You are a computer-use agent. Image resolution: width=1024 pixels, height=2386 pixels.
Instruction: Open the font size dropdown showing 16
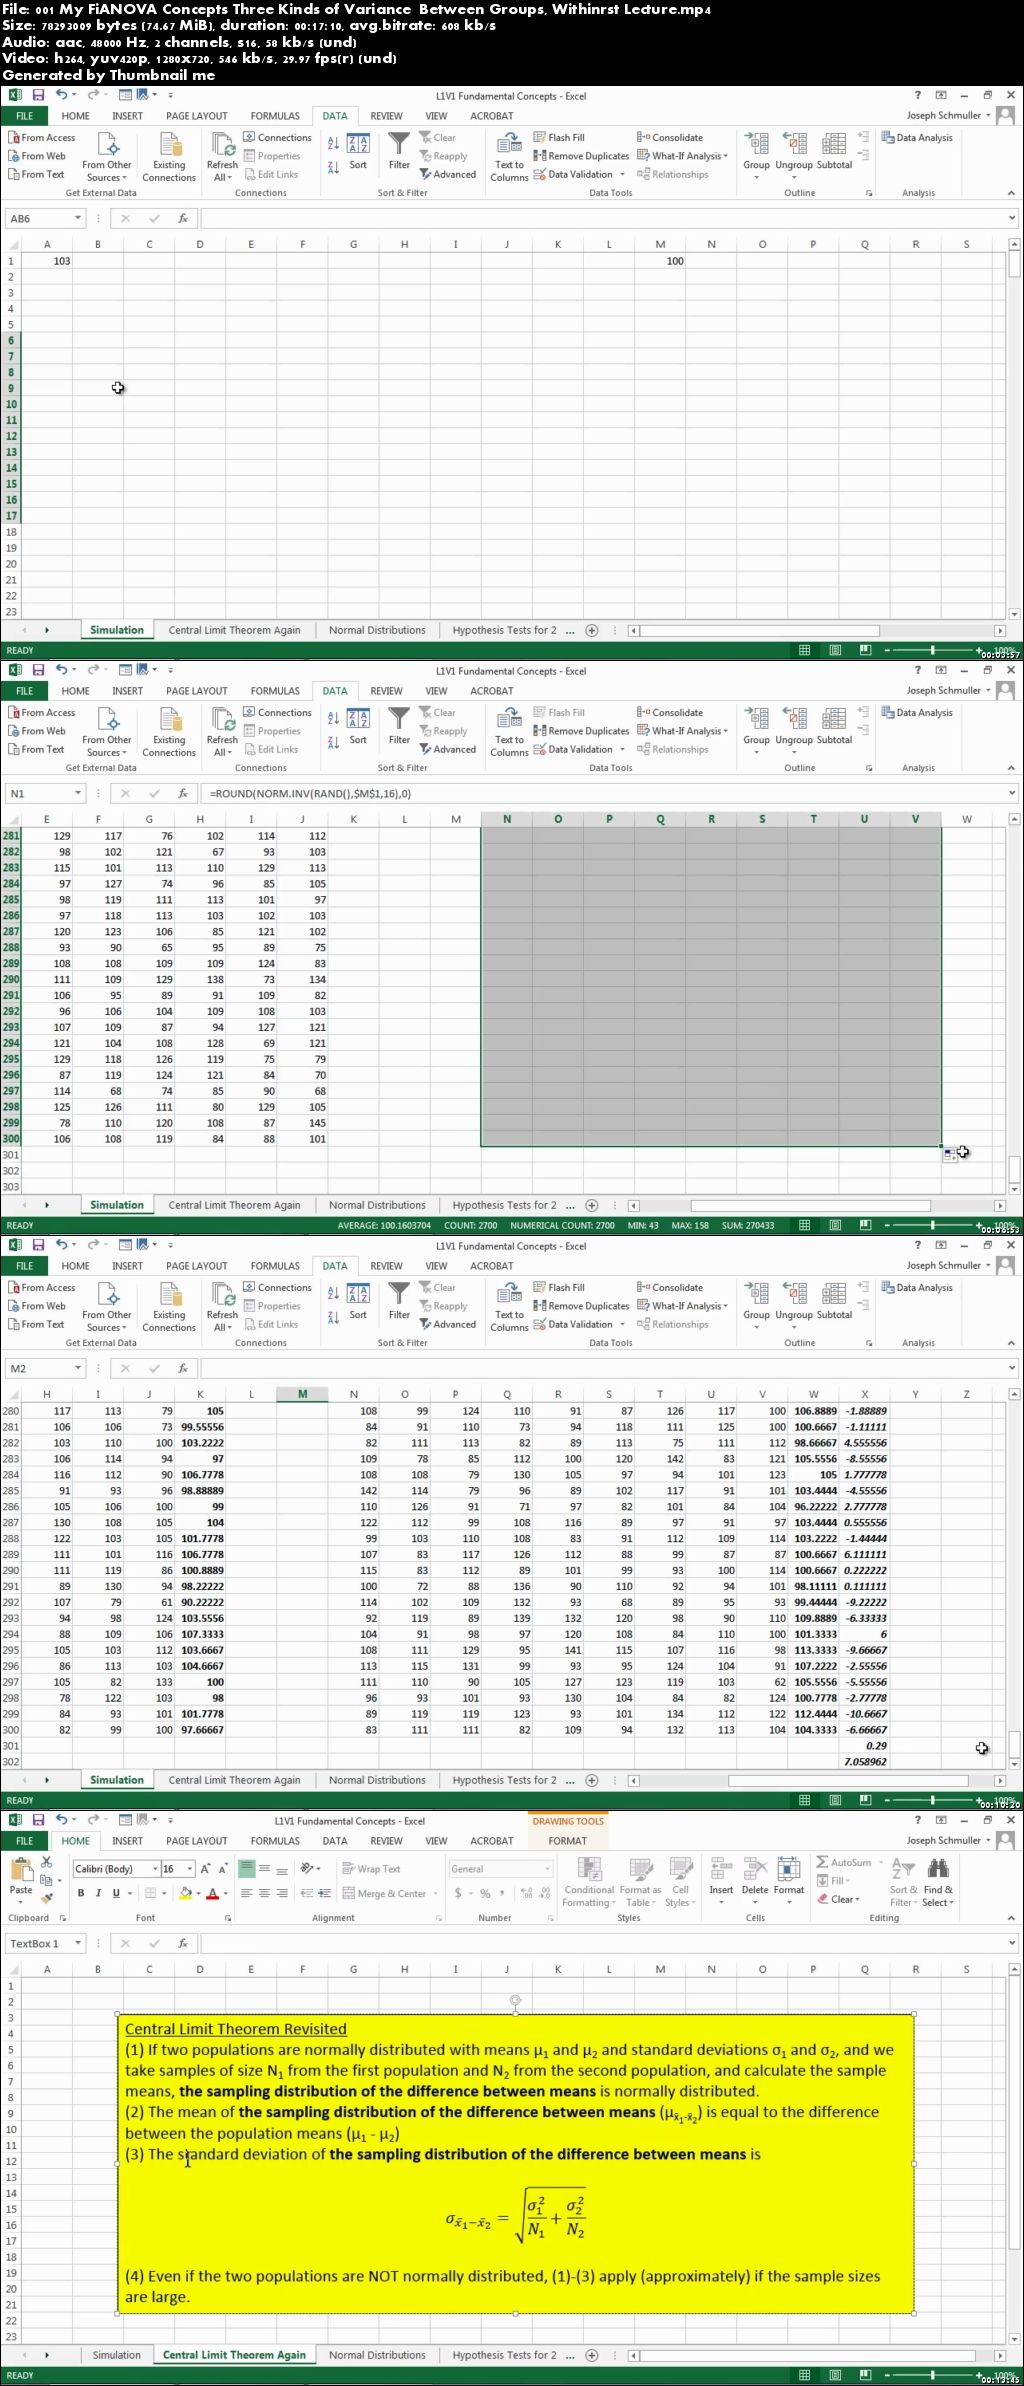point(189,1869)
